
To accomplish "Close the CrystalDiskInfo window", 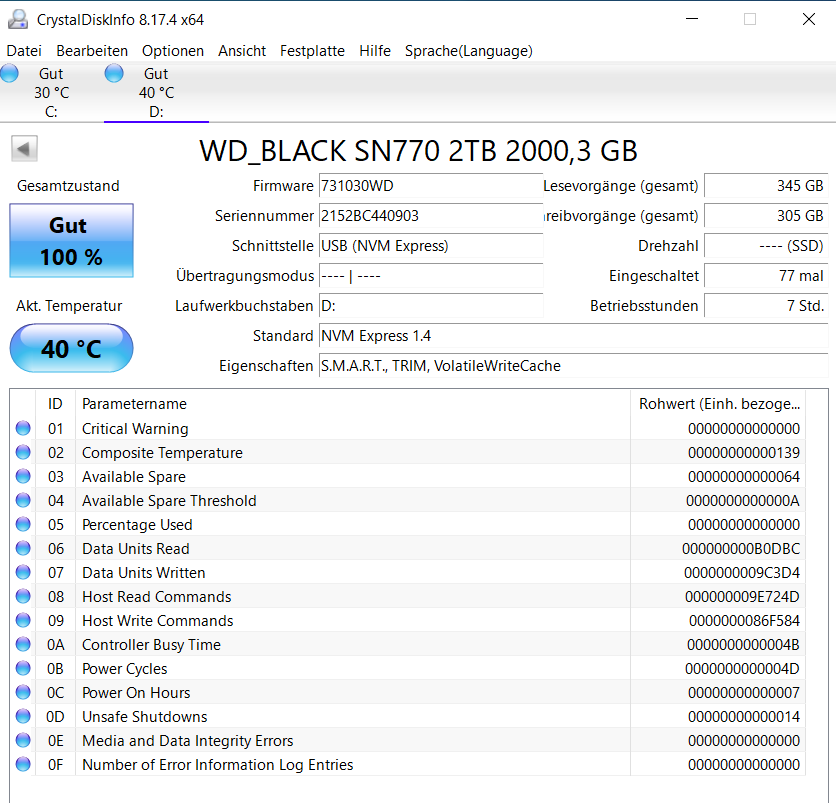I will (809, 19).
